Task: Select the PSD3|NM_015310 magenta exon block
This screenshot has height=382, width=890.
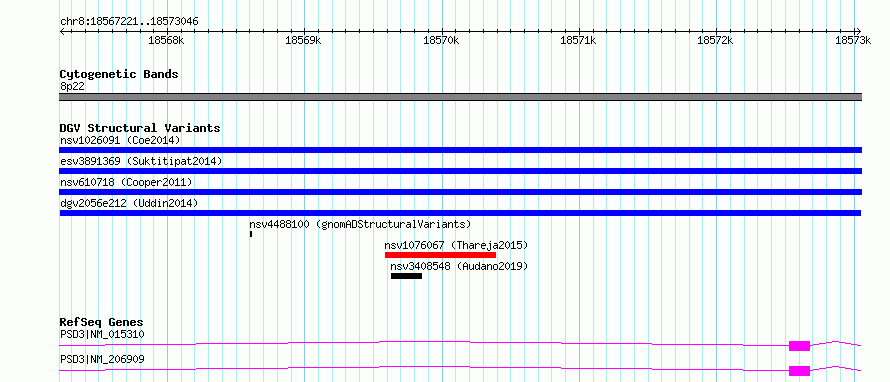Action: click(x=799, y=346)
